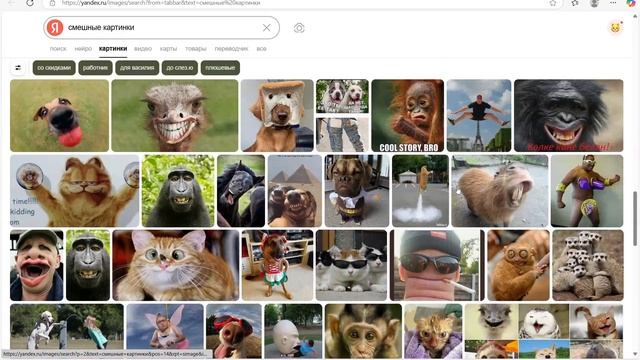
Task: Apply the 'плюшевые' suggestion chip
Action: pos(220,68)
